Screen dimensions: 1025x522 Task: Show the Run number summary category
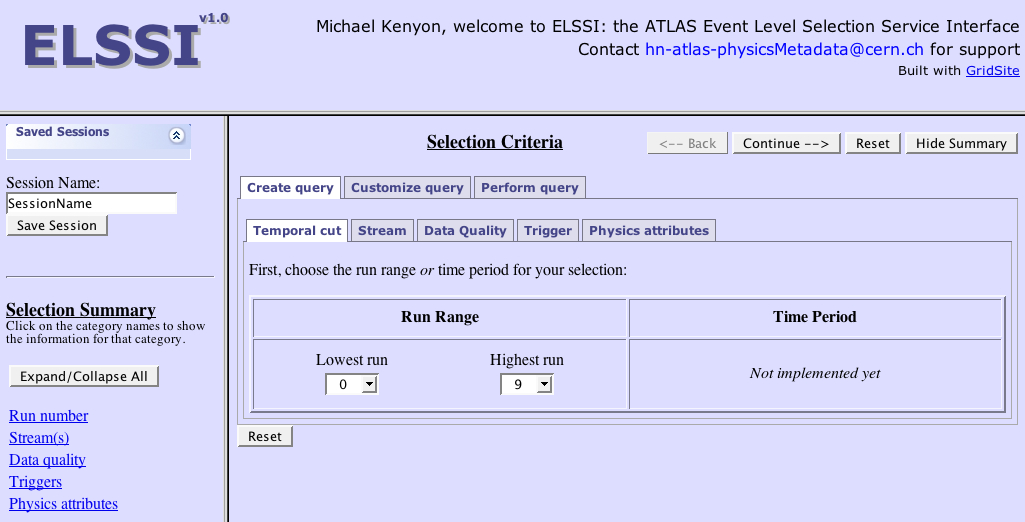pos(48,416)
